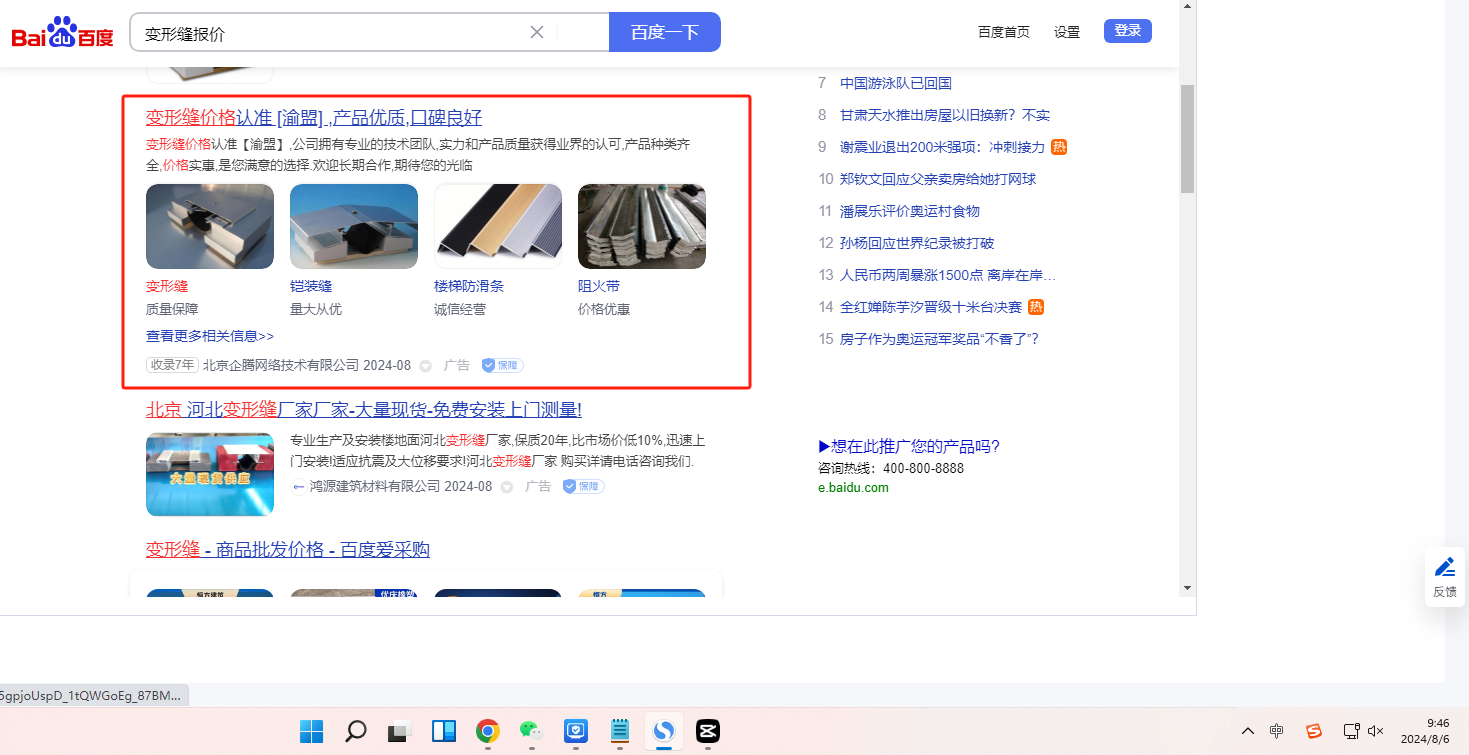Open hot search 房子作为奥运冠军奖品"不香了"?
Image resolution: width=1469 pixels, height=755 pixels.
point(939,339)
